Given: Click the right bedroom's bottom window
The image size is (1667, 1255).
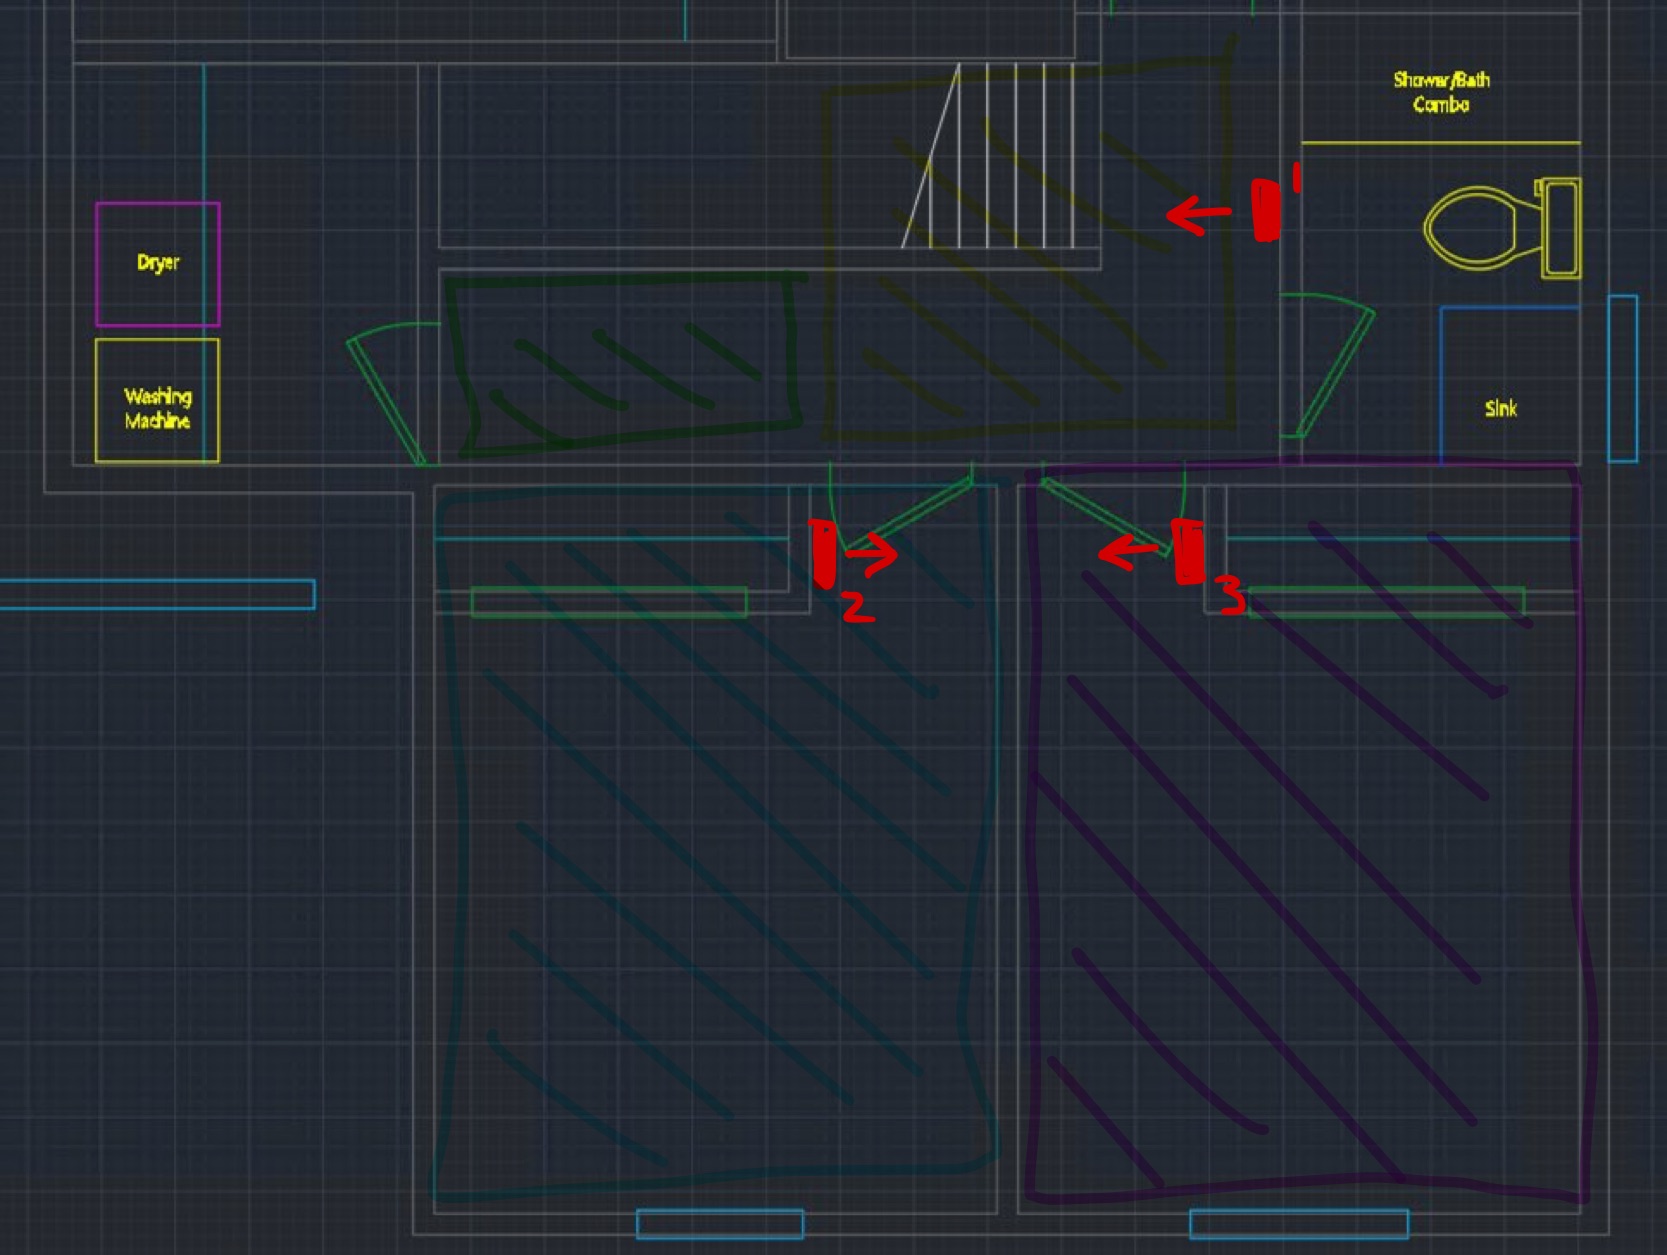Looking at the screenshot, I should coord(1298,1224).
